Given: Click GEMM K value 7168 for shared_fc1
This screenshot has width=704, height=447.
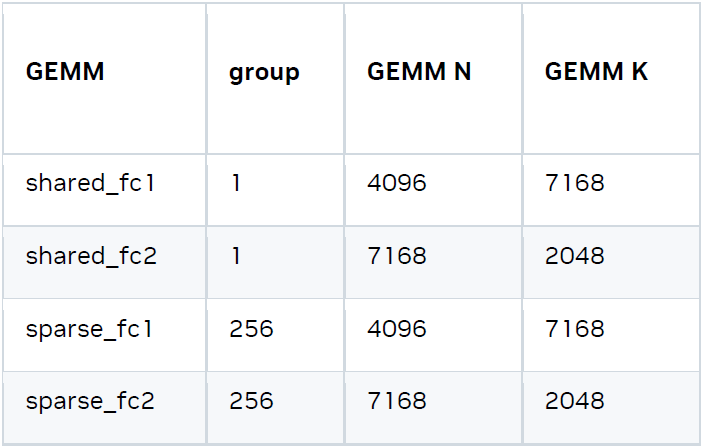Looking at the screenshot, I should click(x=575, y=183).
